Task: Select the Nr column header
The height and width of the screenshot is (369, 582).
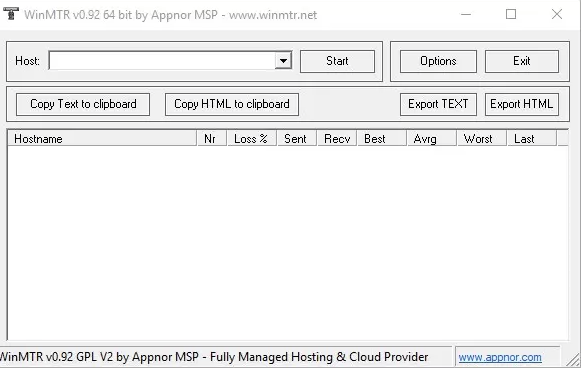Action: [212, 139]
